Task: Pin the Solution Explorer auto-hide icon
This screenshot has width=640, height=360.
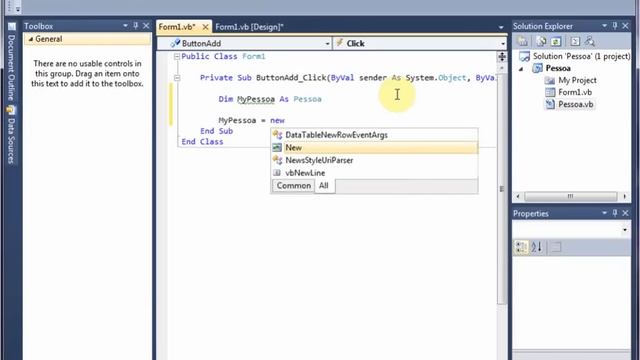Action: pos(615,26)
